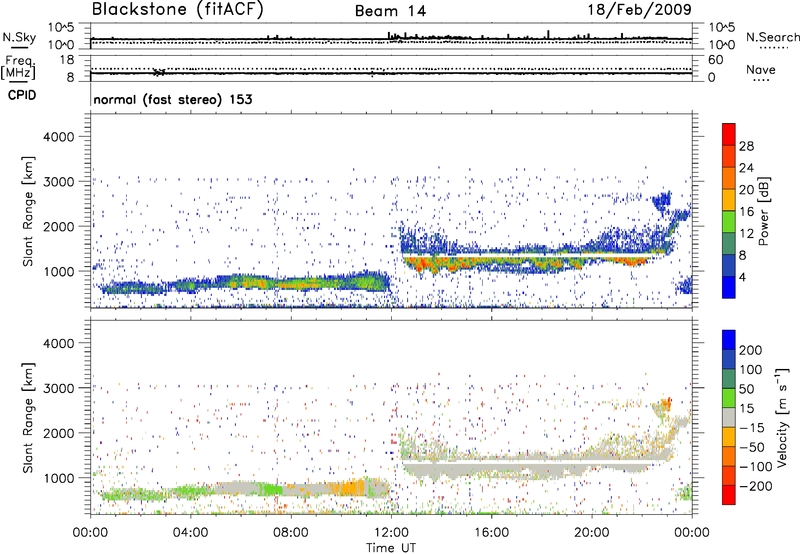Click the "−100" label on velocity scale
Screen dimensions: 800x554
pyautogui.click(x=755, y=467)
